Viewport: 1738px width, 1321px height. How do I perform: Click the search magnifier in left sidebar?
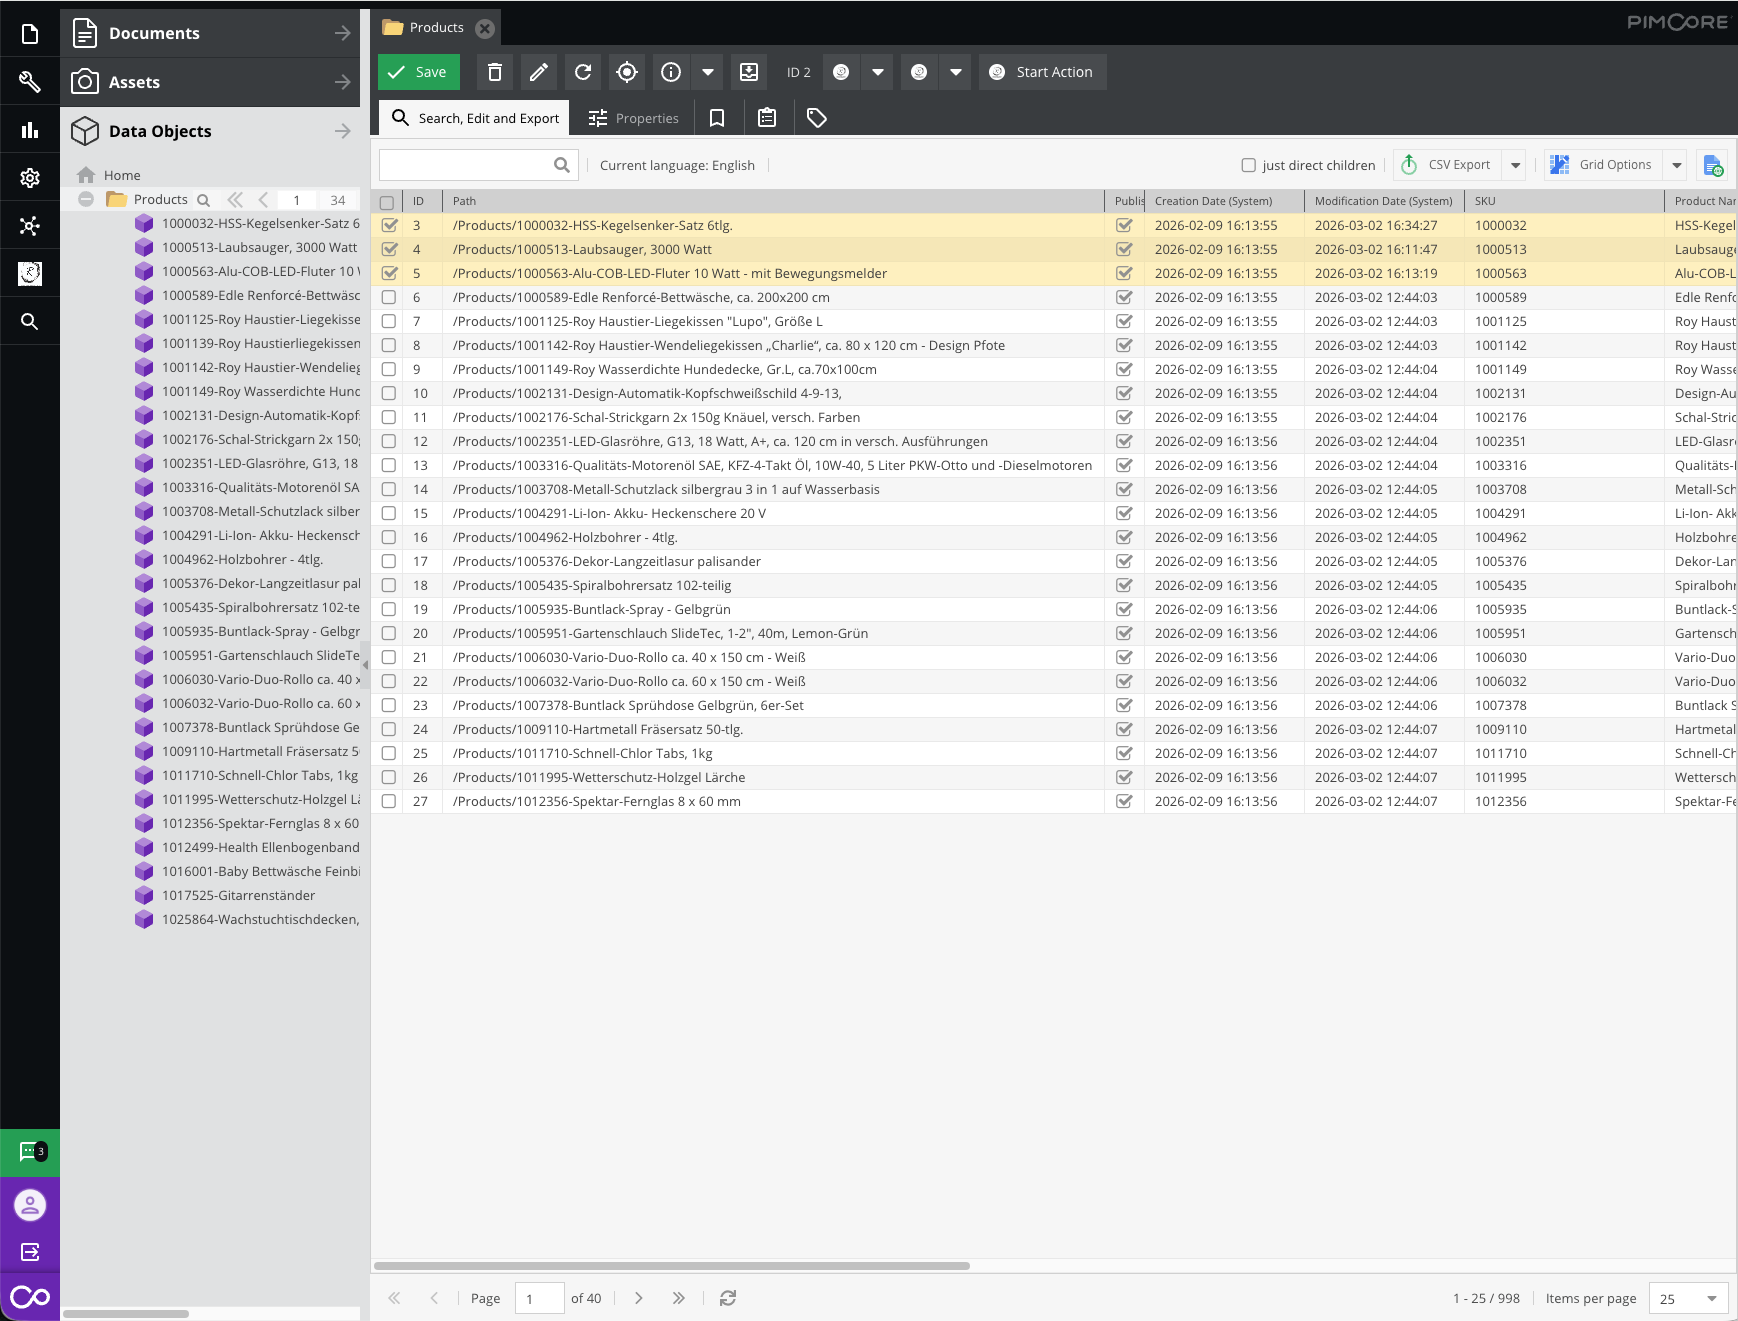point(30,322)
